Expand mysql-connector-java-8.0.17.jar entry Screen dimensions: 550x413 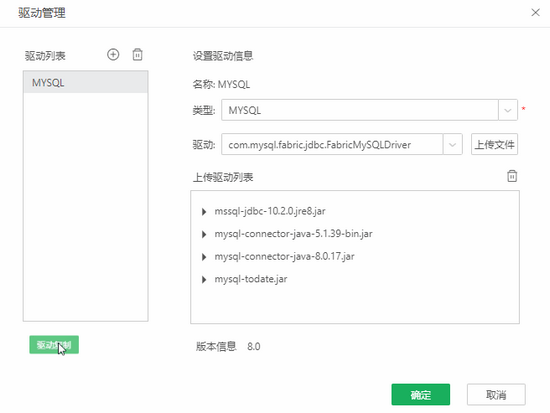click(x=204, y=257)
